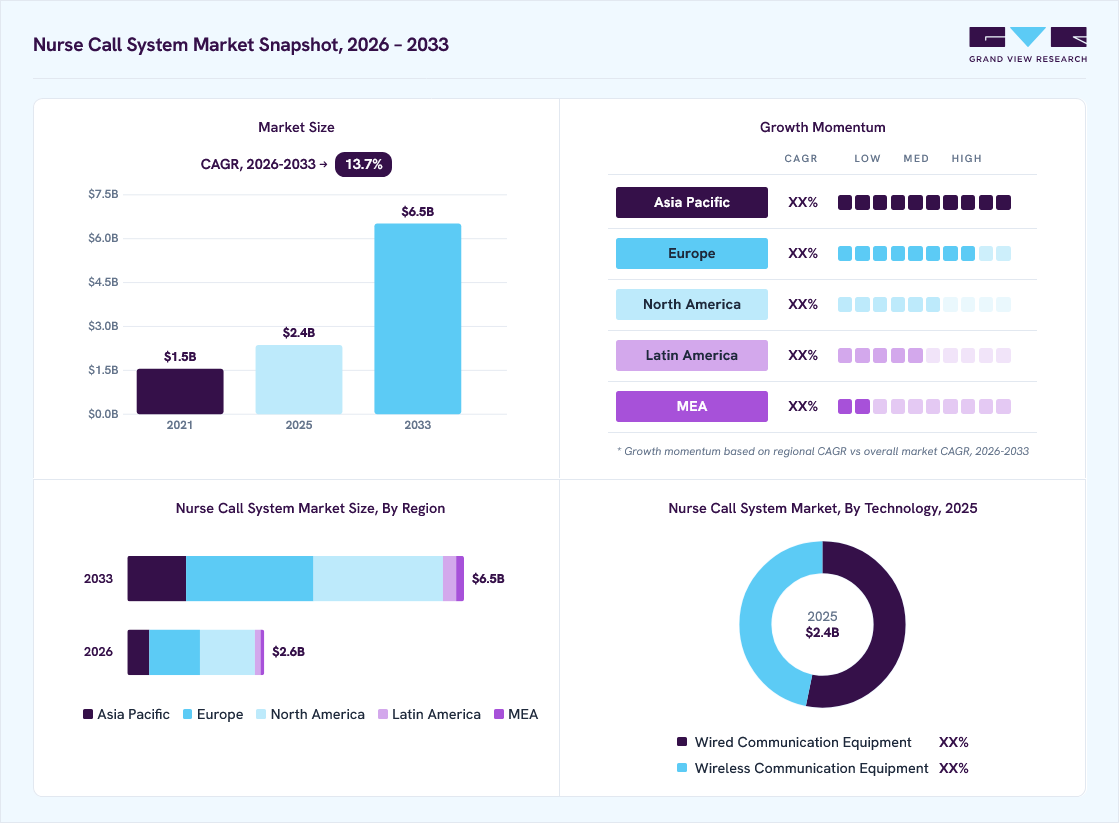Select the North America region label
Viewport: 1120px width, 823px height.
pos(691,304)
